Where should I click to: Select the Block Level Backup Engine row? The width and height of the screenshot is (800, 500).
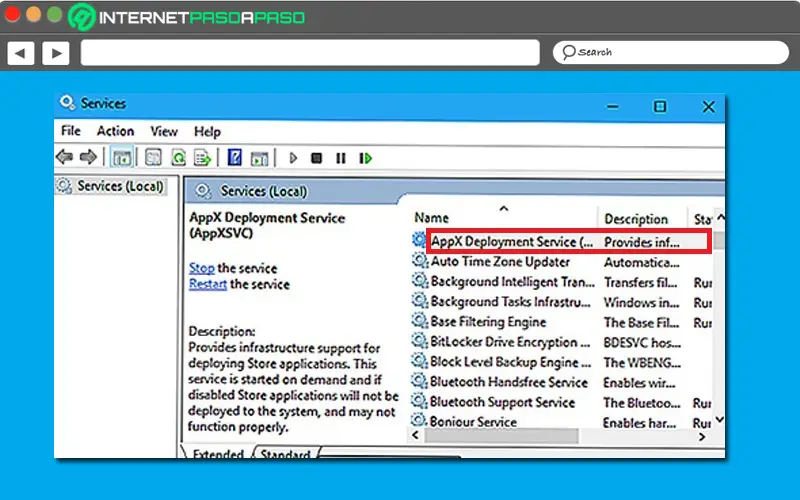[561, 362]
